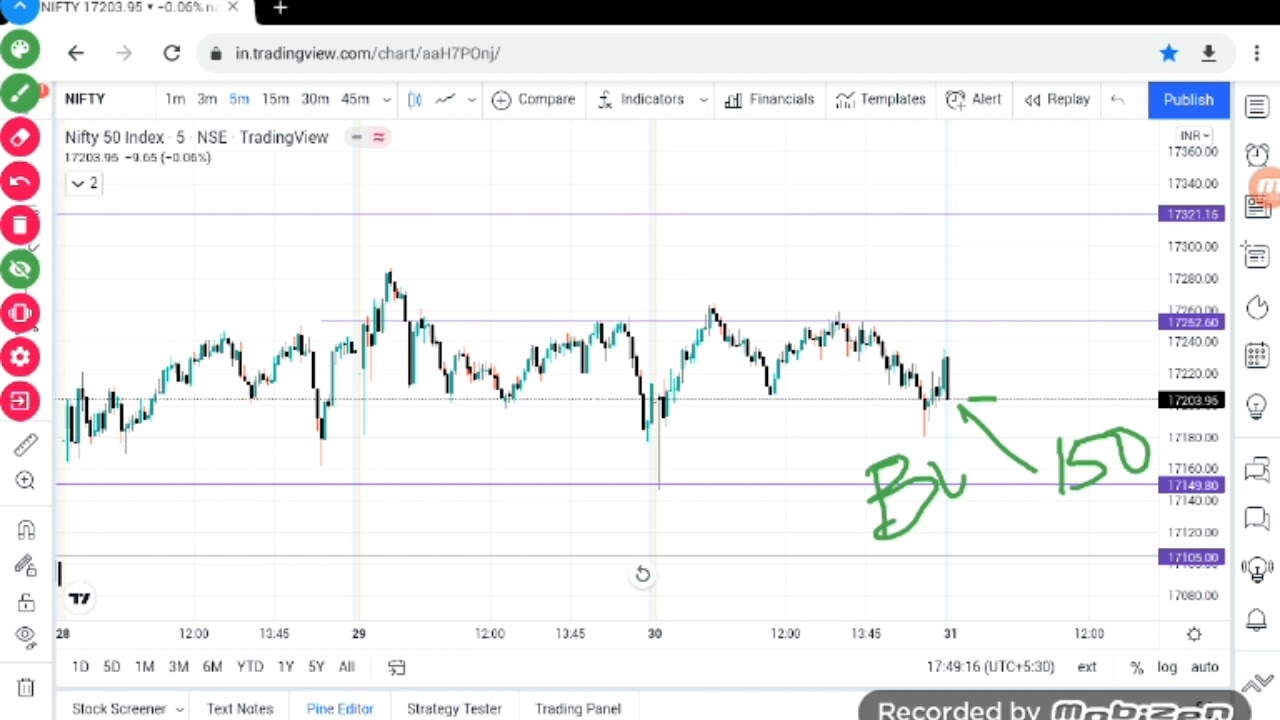The width and height of the screenshot is (1280, 720).
Task: Open browser downloads icon
Action: 1208,53
